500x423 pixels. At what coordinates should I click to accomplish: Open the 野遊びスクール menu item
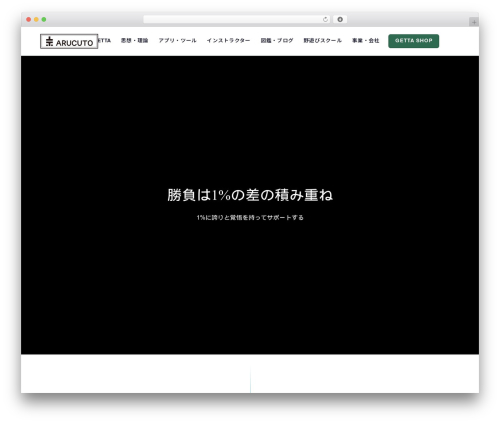[x=322, y=41]
